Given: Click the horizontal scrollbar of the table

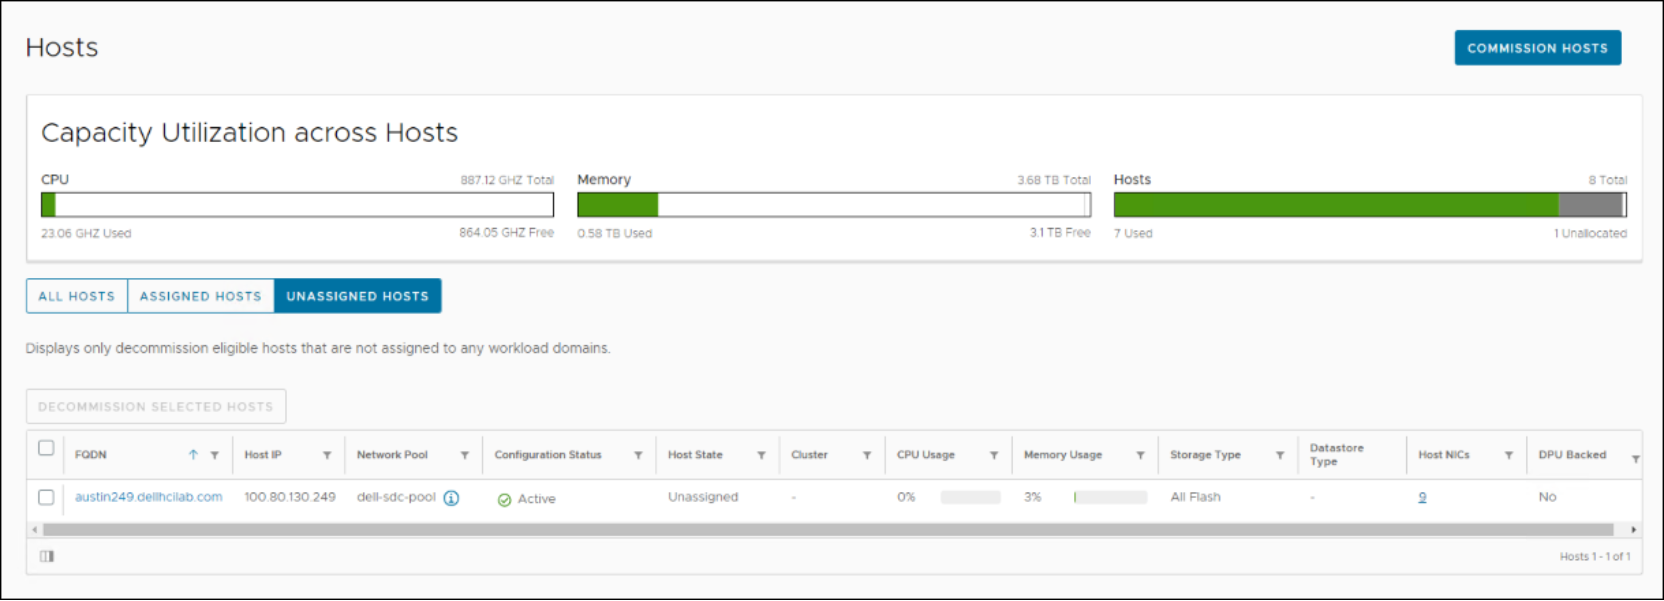Looking at the screenshot, I should [828, 530].
